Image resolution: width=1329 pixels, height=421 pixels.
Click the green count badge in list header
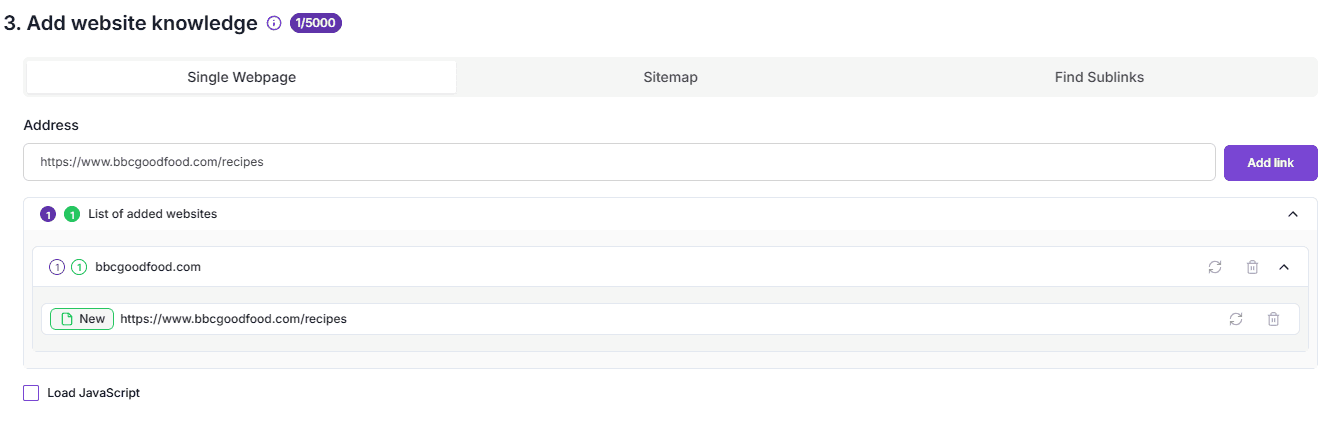[x=72, y=214]
